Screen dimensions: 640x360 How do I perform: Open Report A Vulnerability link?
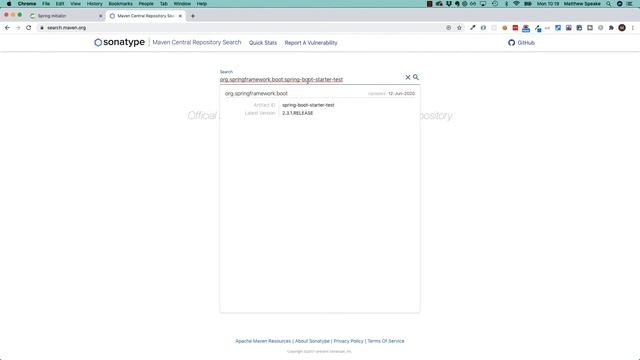pos(311,43)
